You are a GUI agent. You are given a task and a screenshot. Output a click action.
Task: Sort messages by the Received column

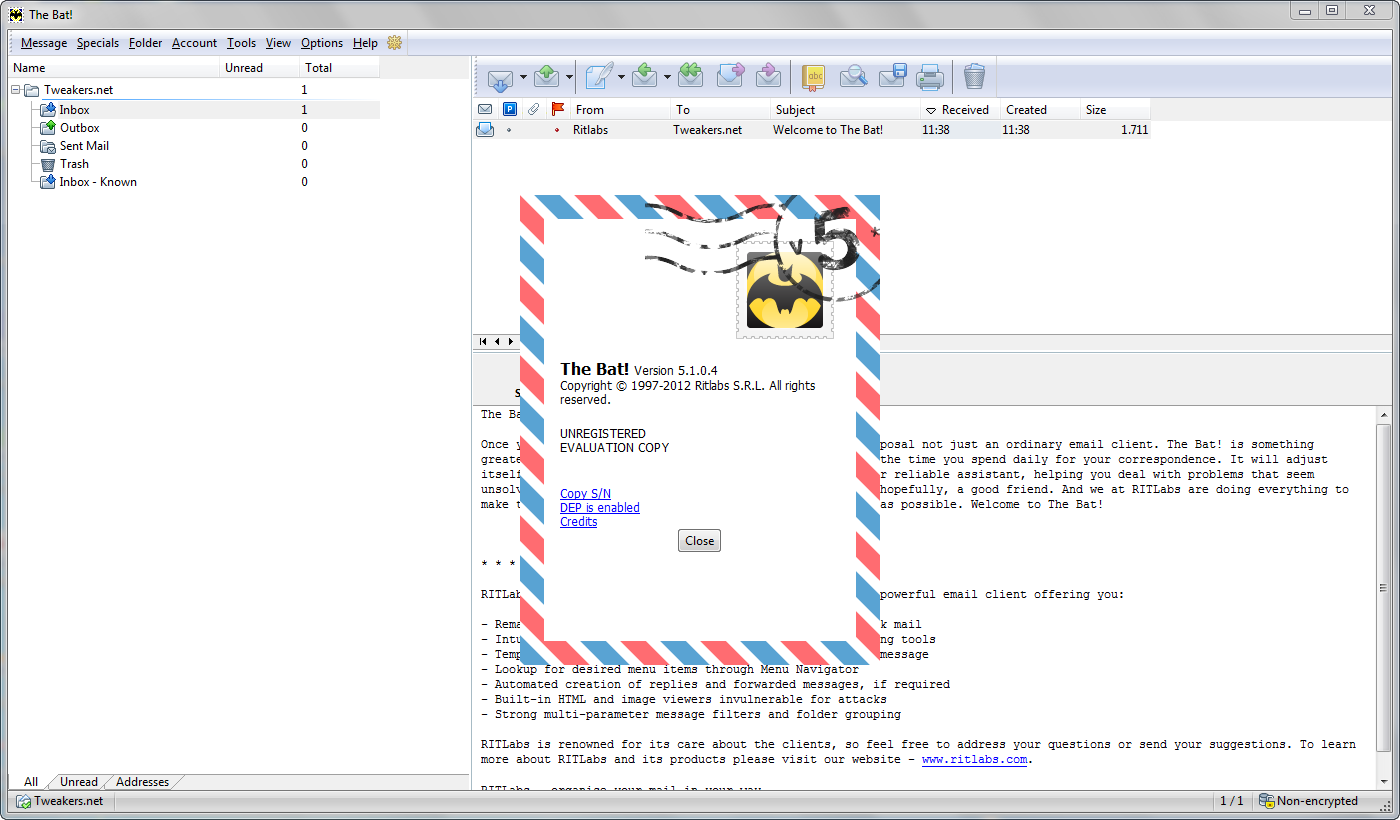(x=960, y=110)
